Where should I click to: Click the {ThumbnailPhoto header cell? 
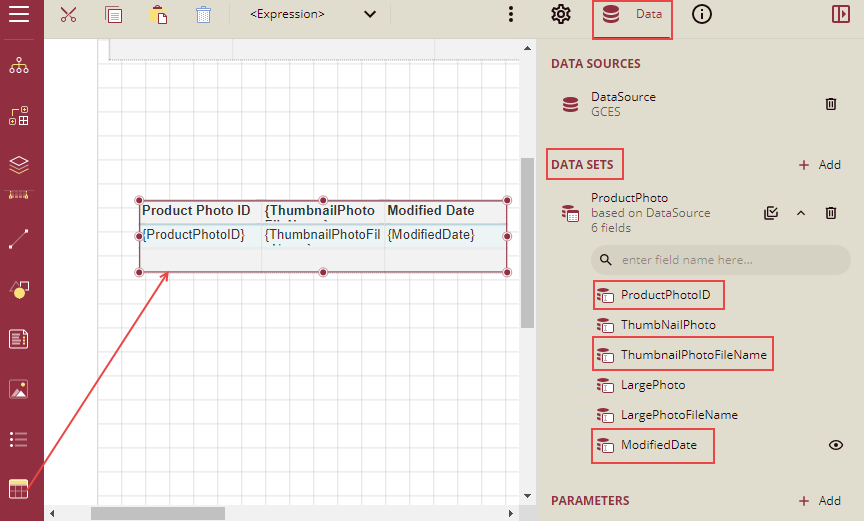click(323, 211)
